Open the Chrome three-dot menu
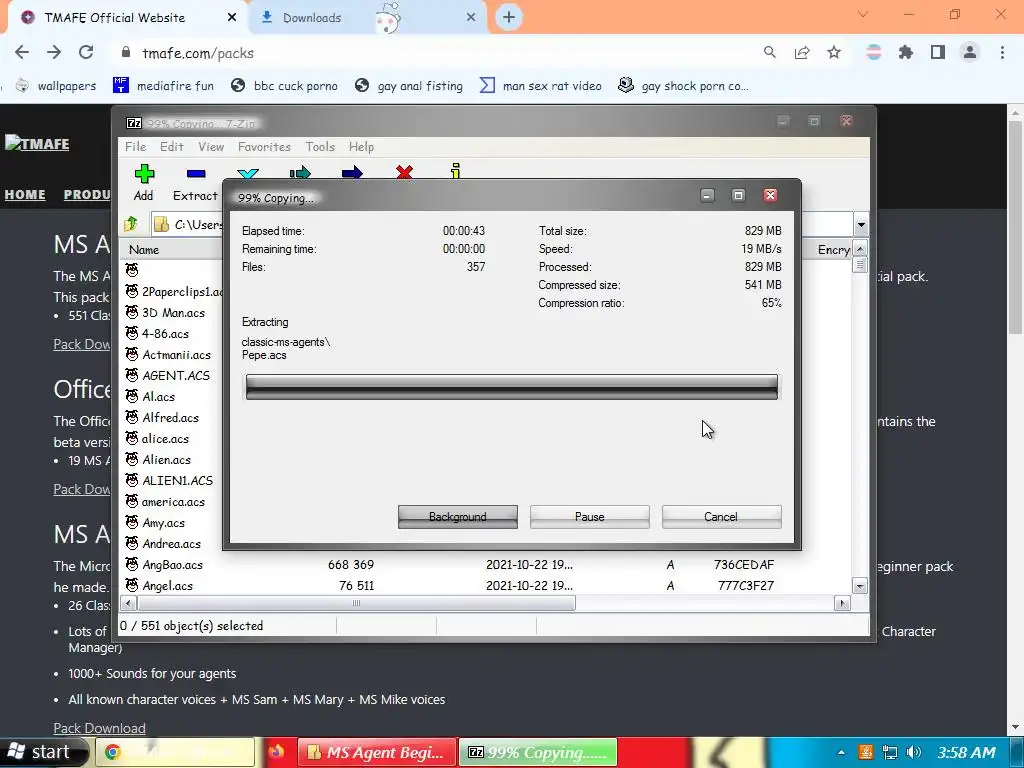This screenshot has height=768, width=1024. pyautogui.click(x=1002, y=52)
